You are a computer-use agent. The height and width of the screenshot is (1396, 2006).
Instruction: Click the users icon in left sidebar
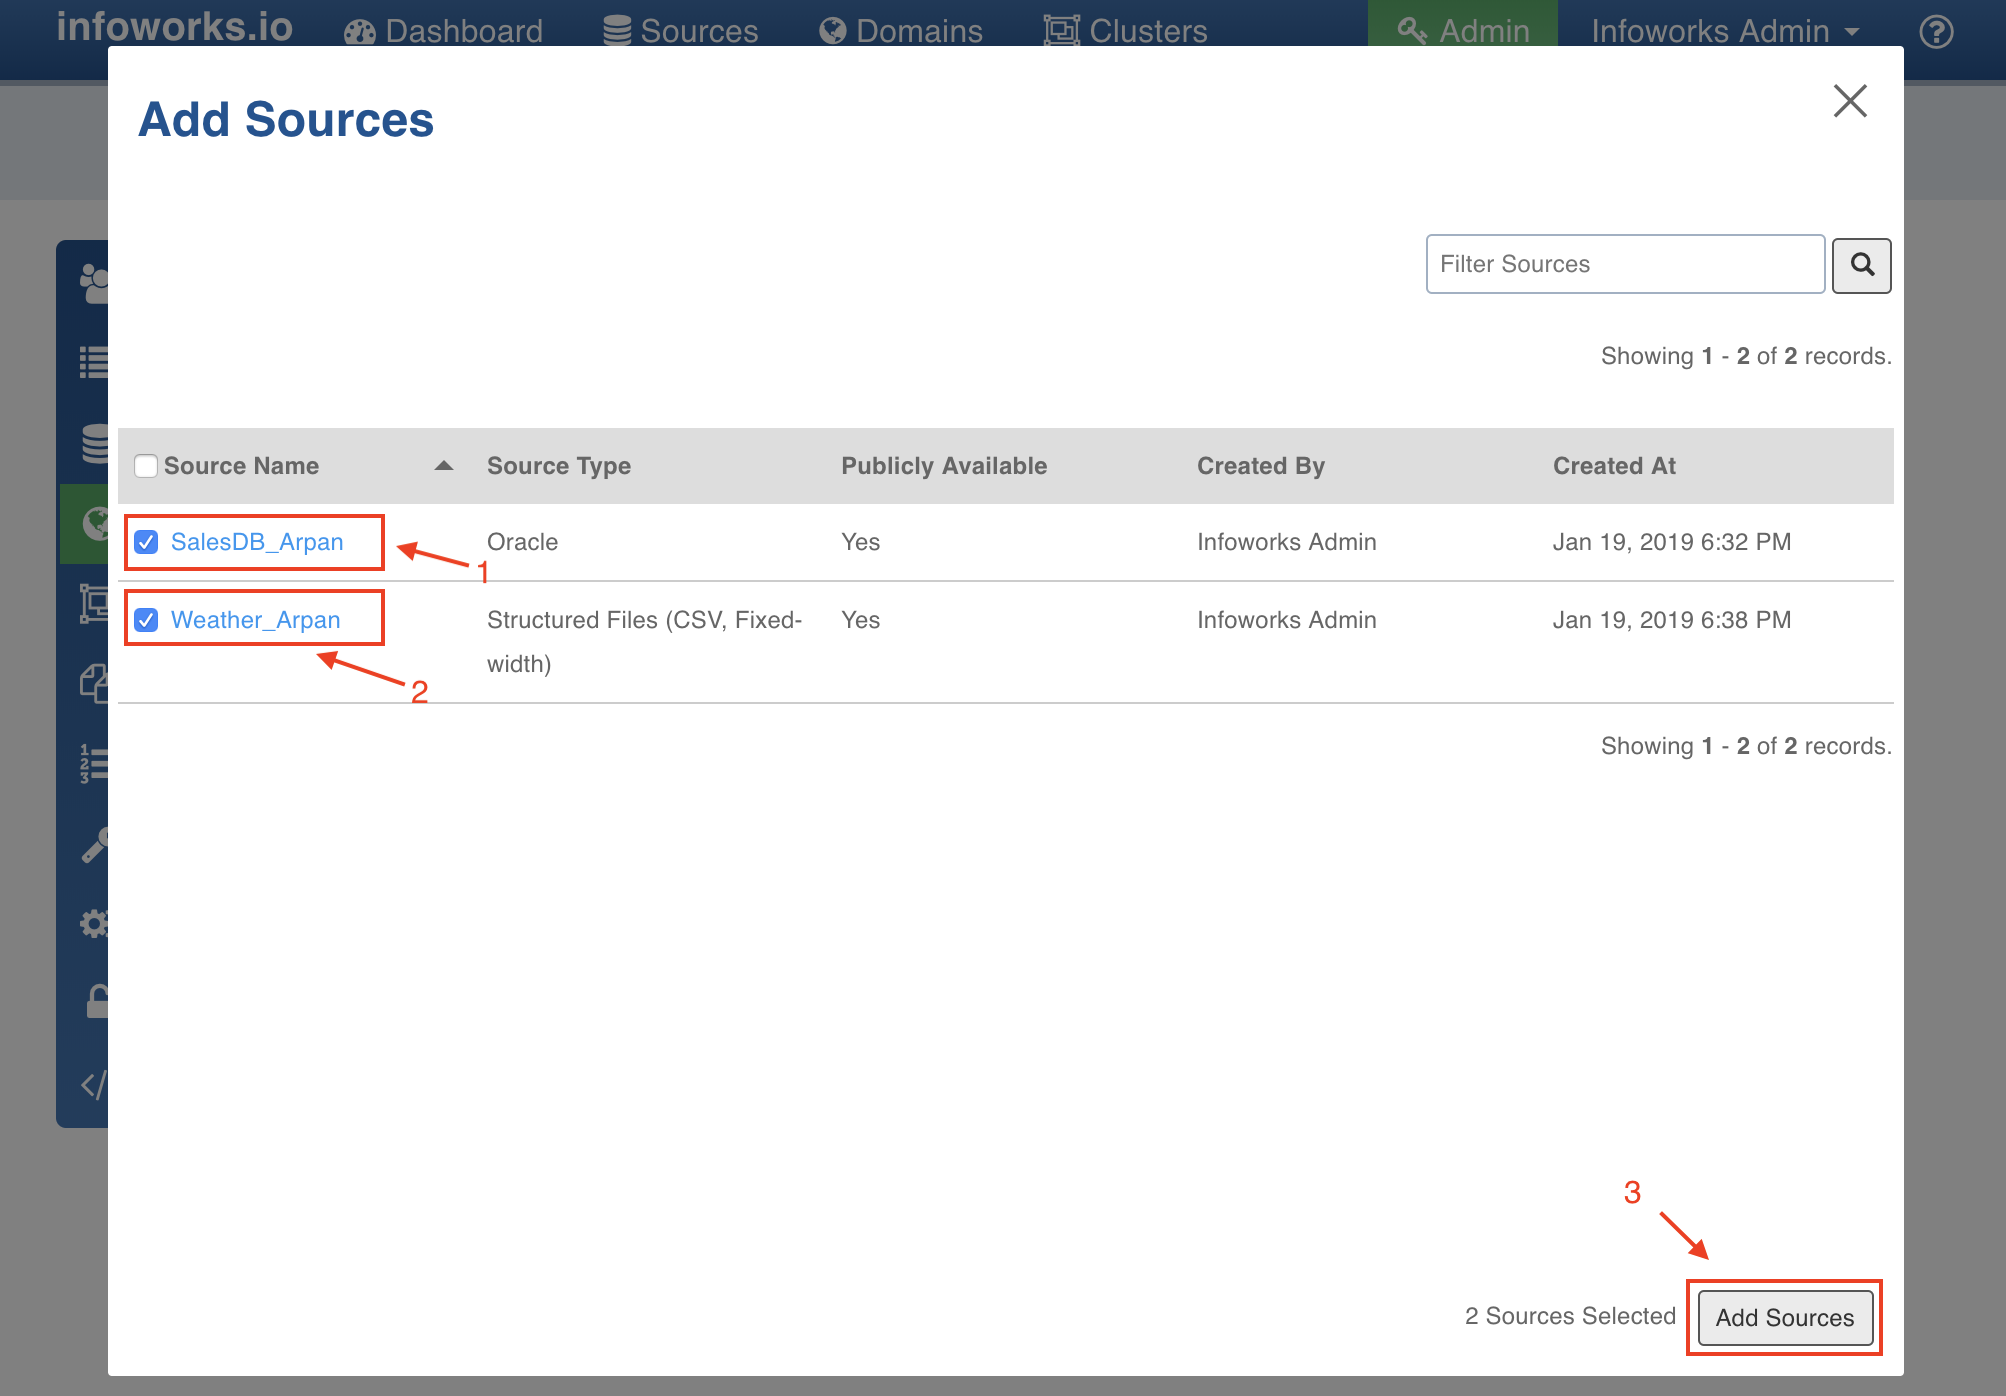(x=94, y=283)
